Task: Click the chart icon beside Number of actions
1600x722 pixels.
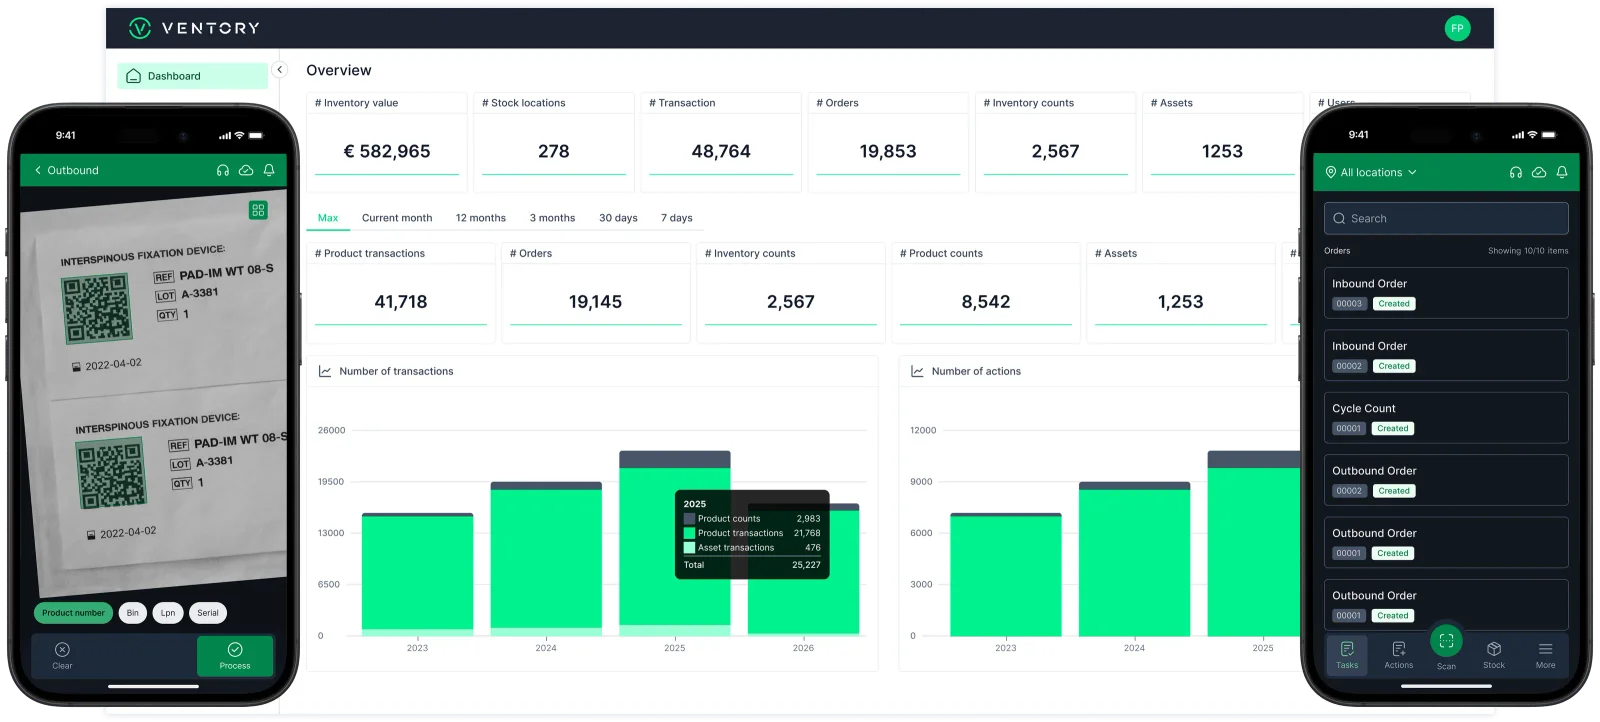Action: pos(917,371)
